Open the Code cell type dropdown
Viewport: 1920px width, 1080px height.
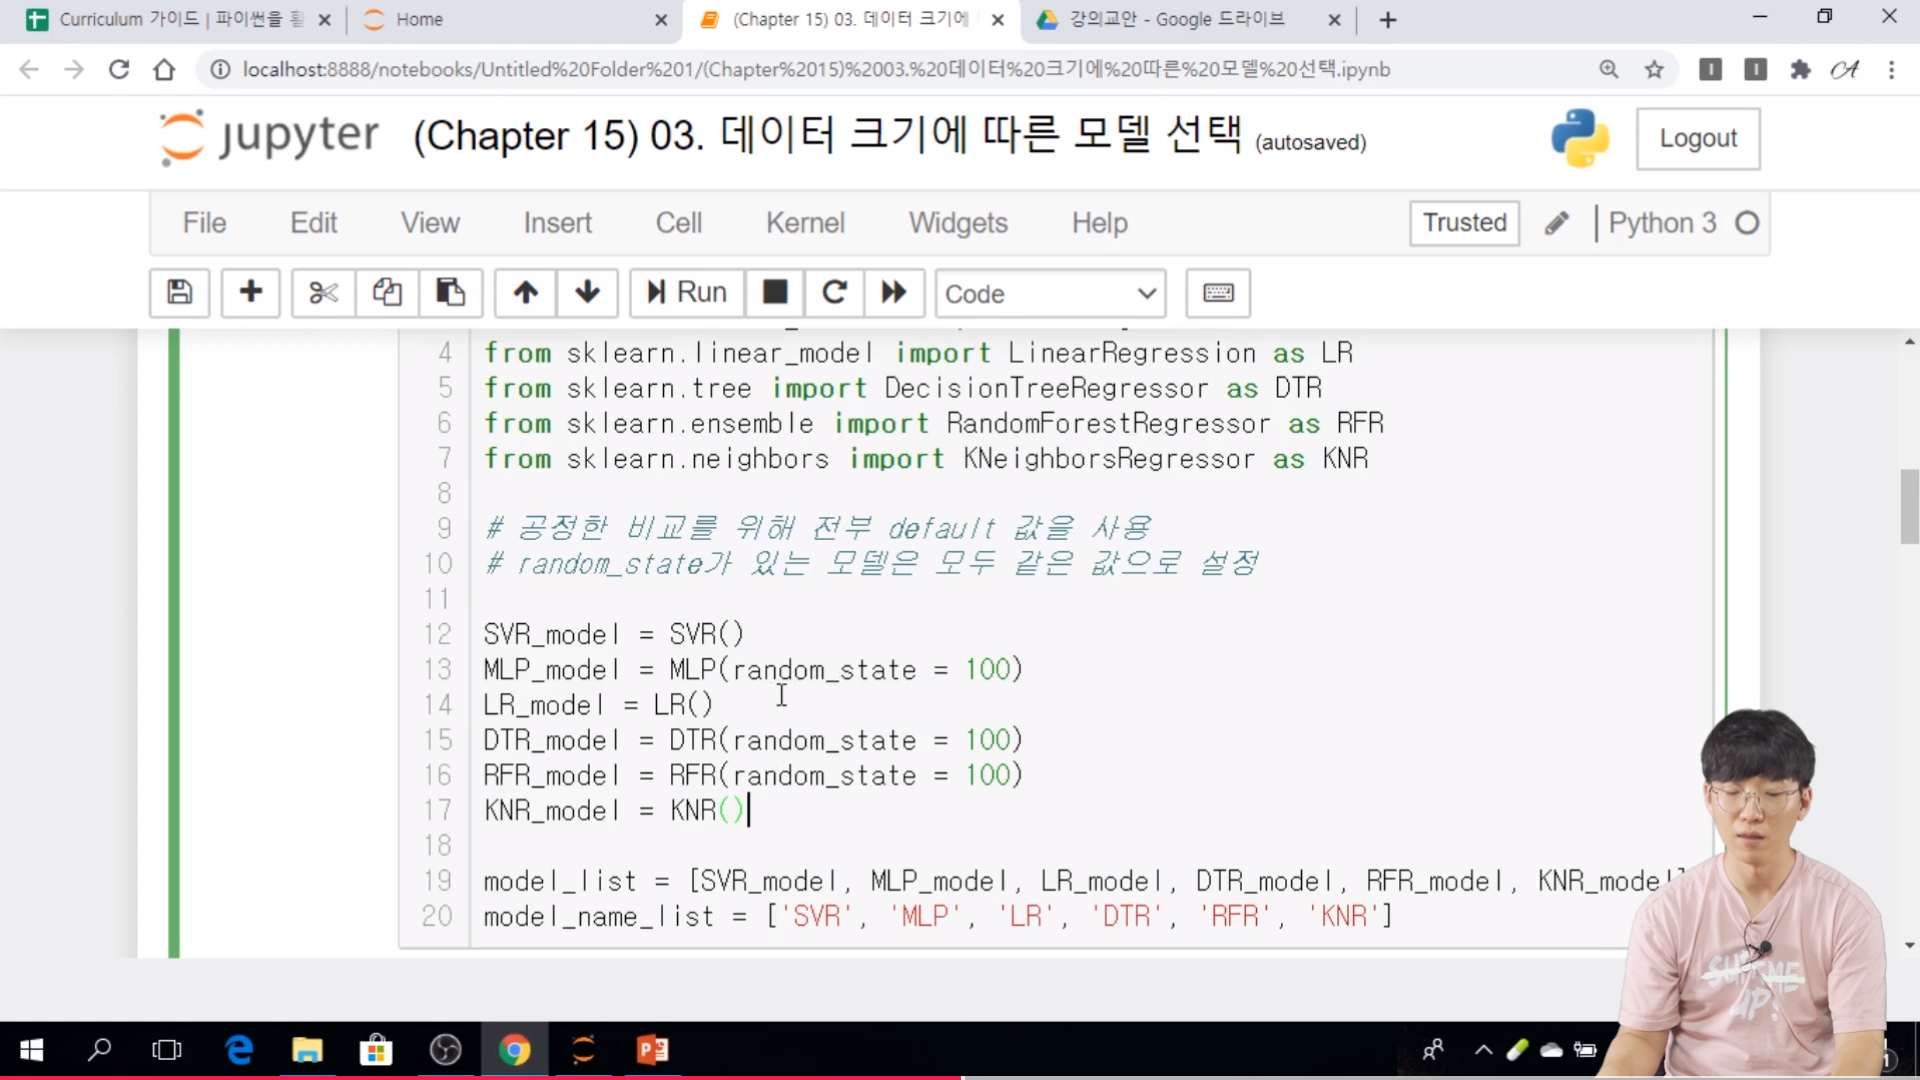(x=1050, y=294)
